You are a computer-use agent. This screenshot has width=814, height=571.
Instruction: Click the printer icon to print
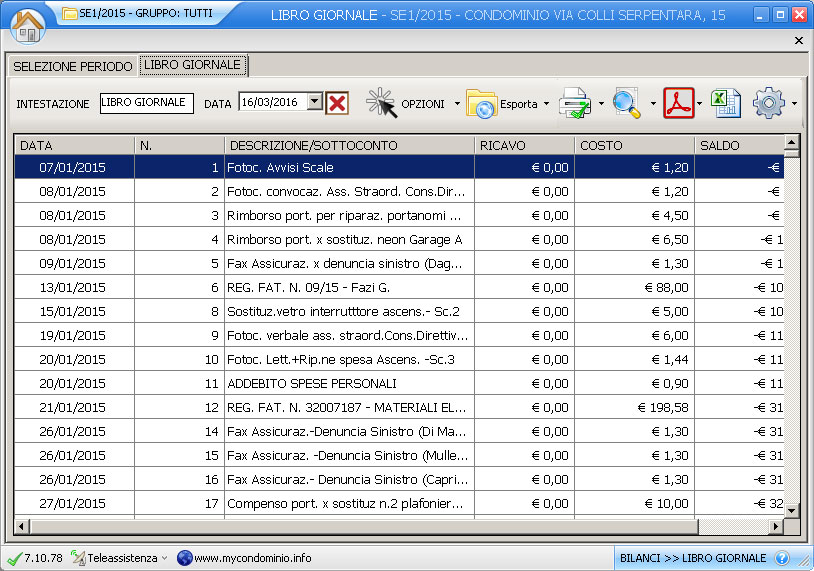575,103
